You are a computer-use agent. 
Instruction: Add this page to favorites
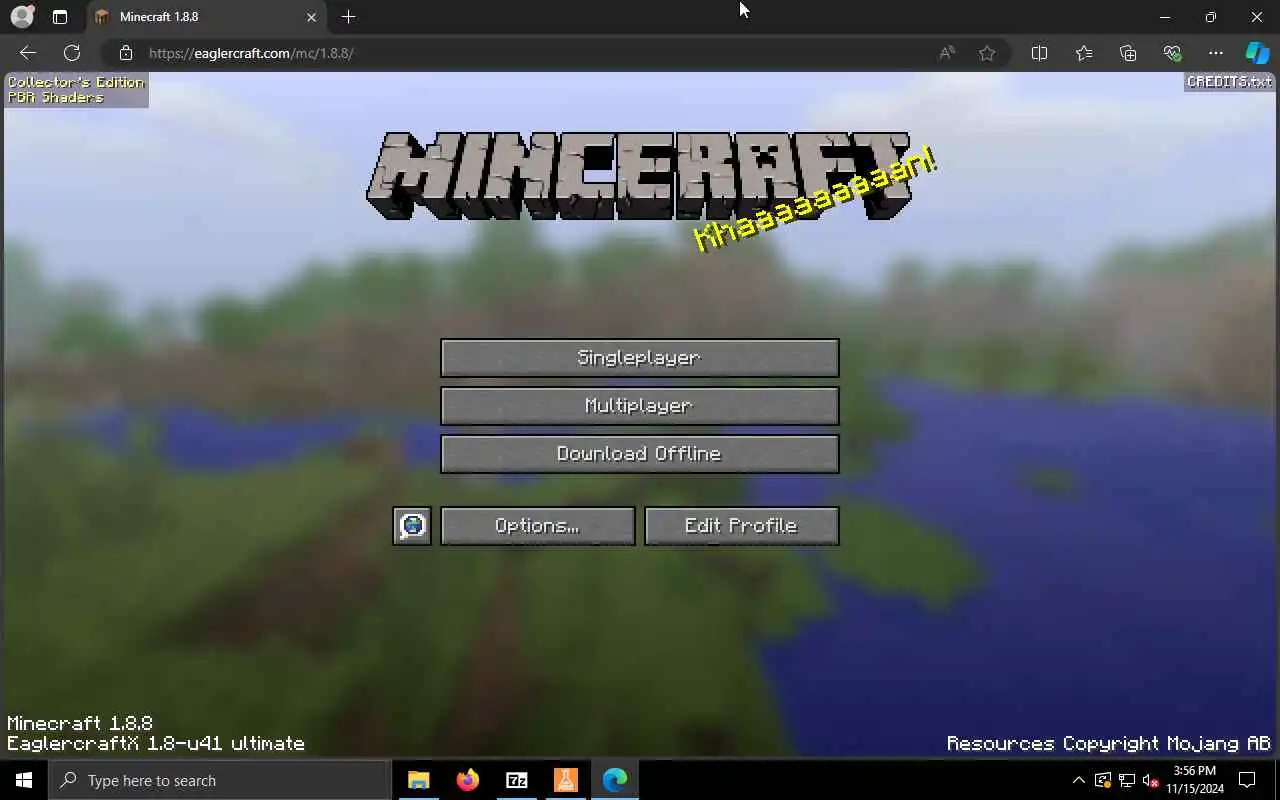pyautogui.click(x=987, y=53)
